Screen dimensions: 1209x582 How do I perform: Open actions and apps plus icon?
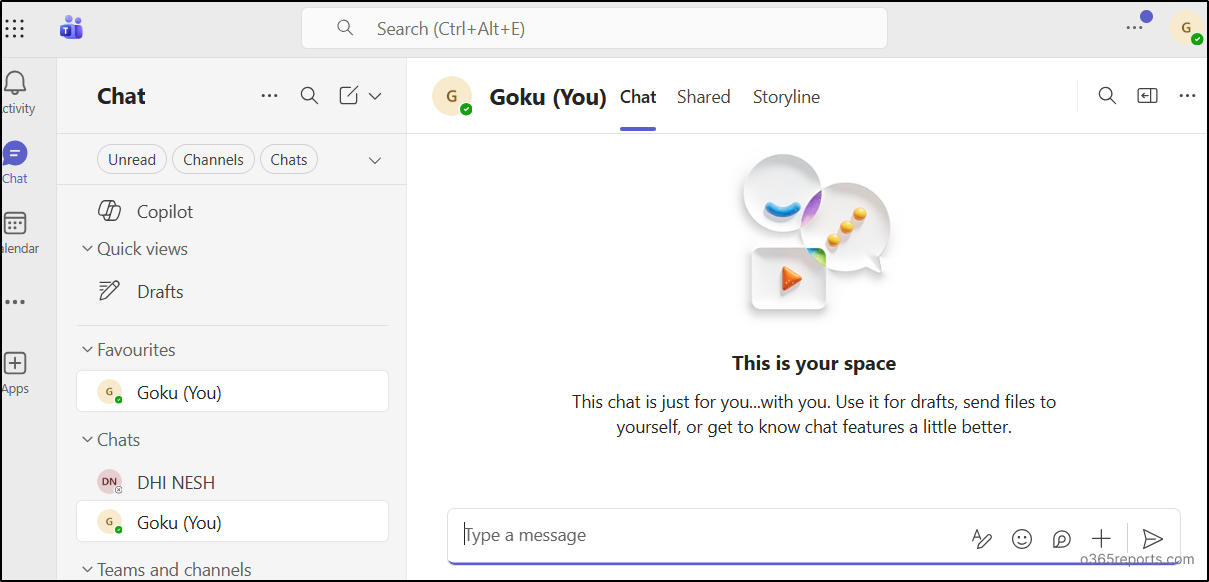(1101, 539)
